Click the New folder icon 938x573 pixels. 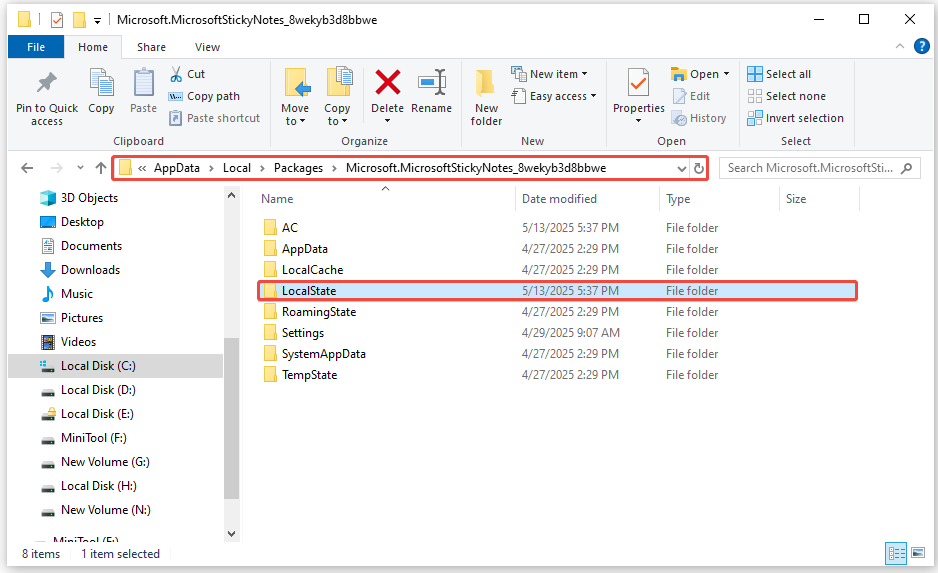coord(485,83)
